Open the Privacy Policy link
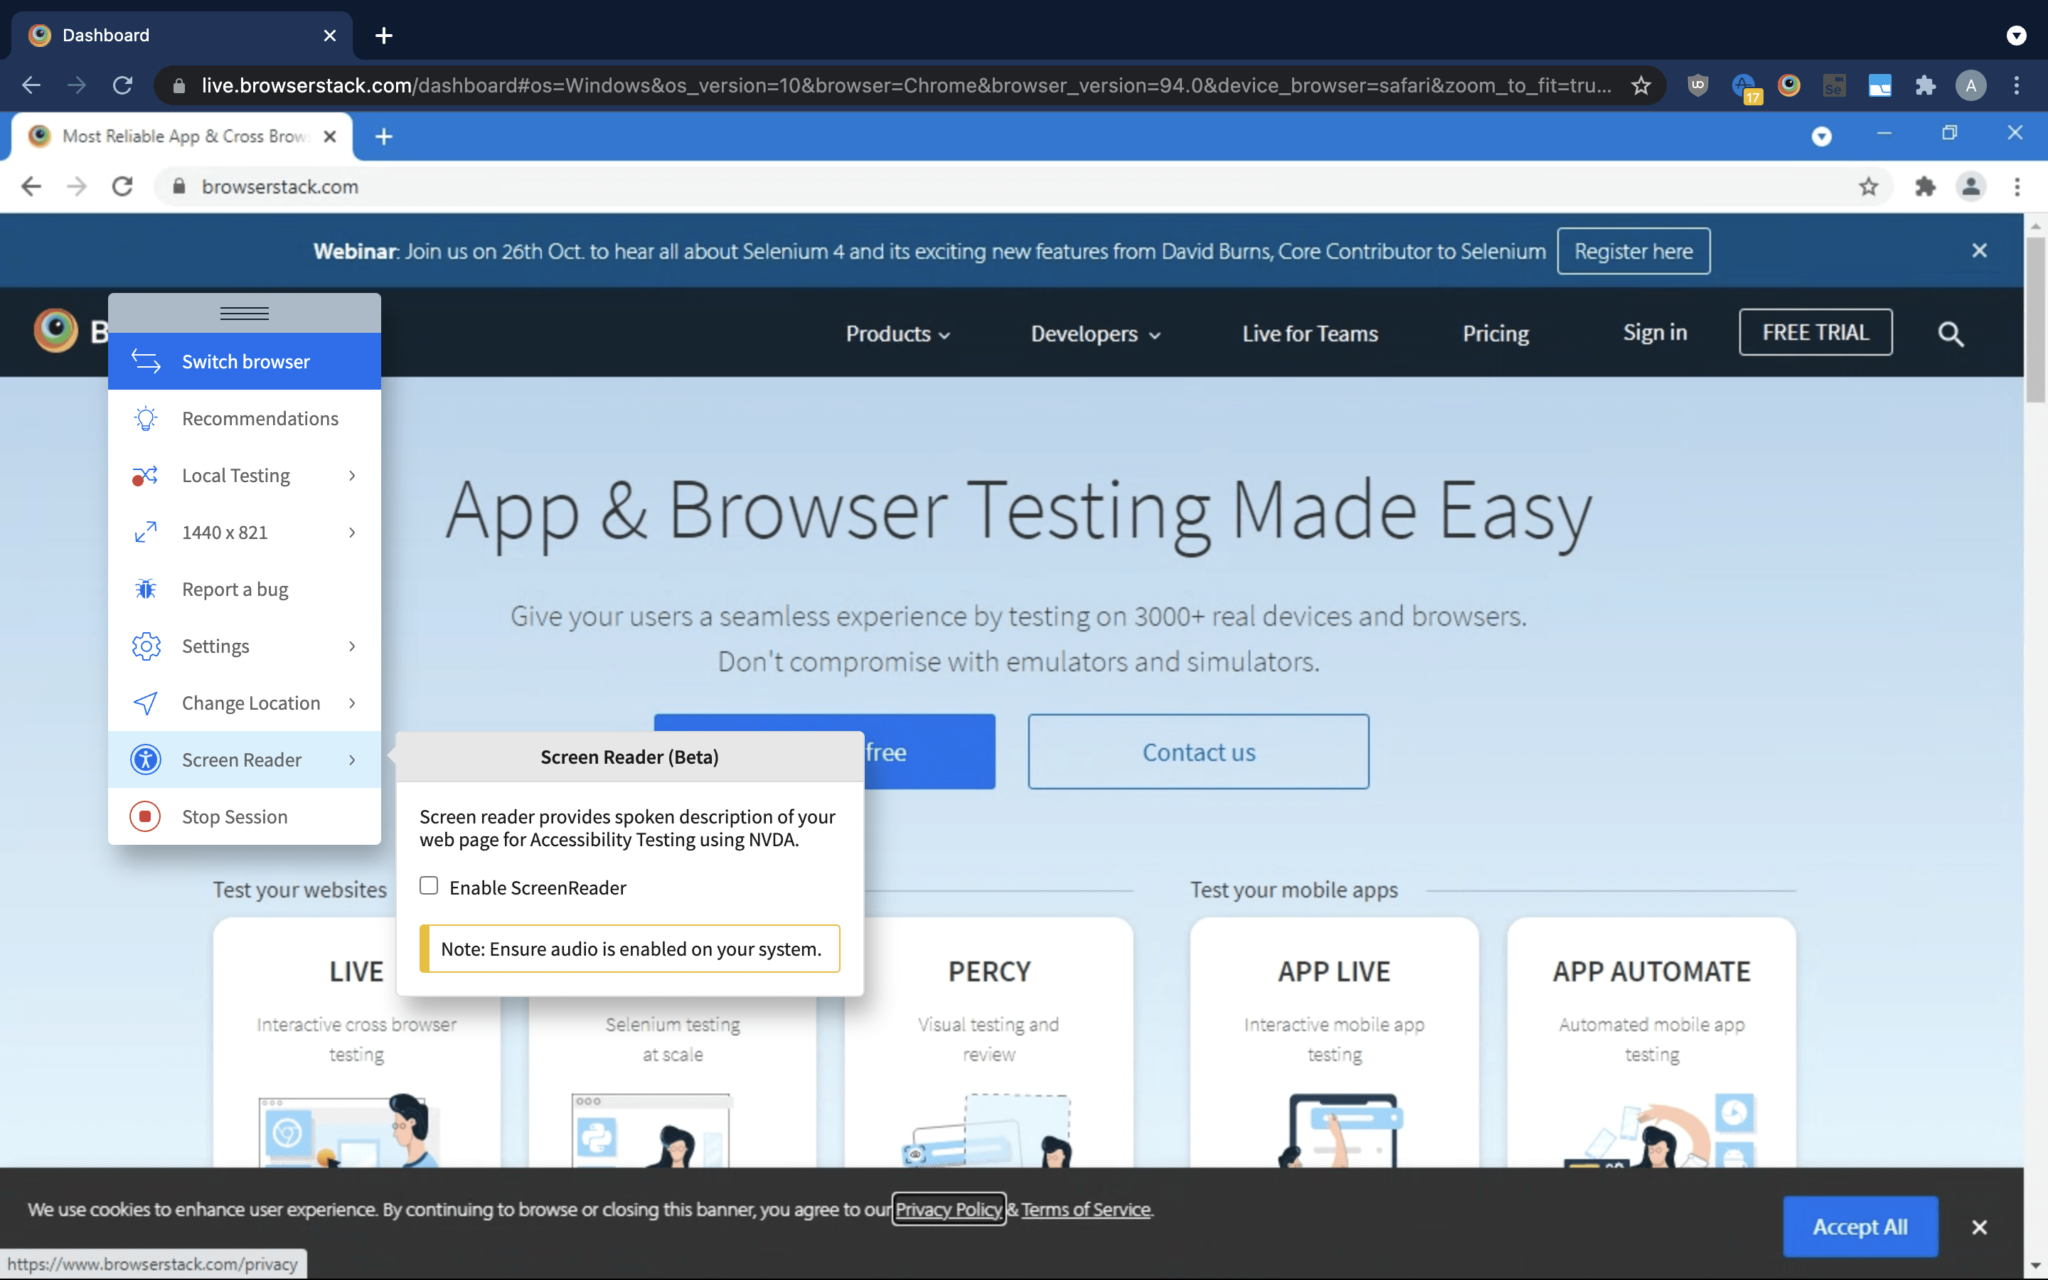The image size is (2048, 1280). (948, 1209)
